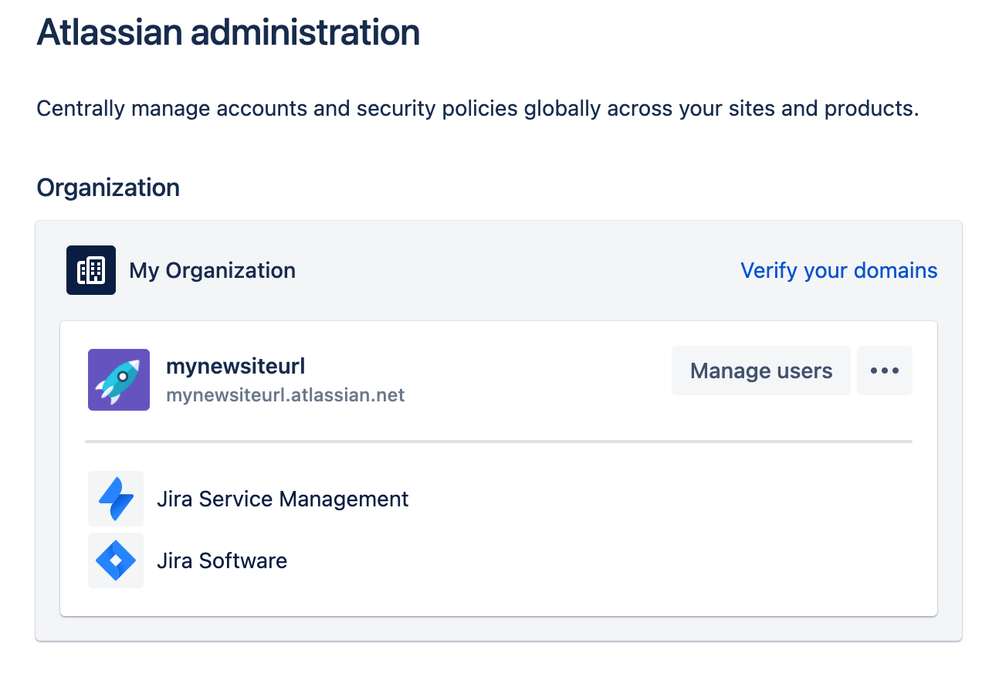
Task: Click the divider line under mynewsiteurl
Action: [x=498, y=441]
